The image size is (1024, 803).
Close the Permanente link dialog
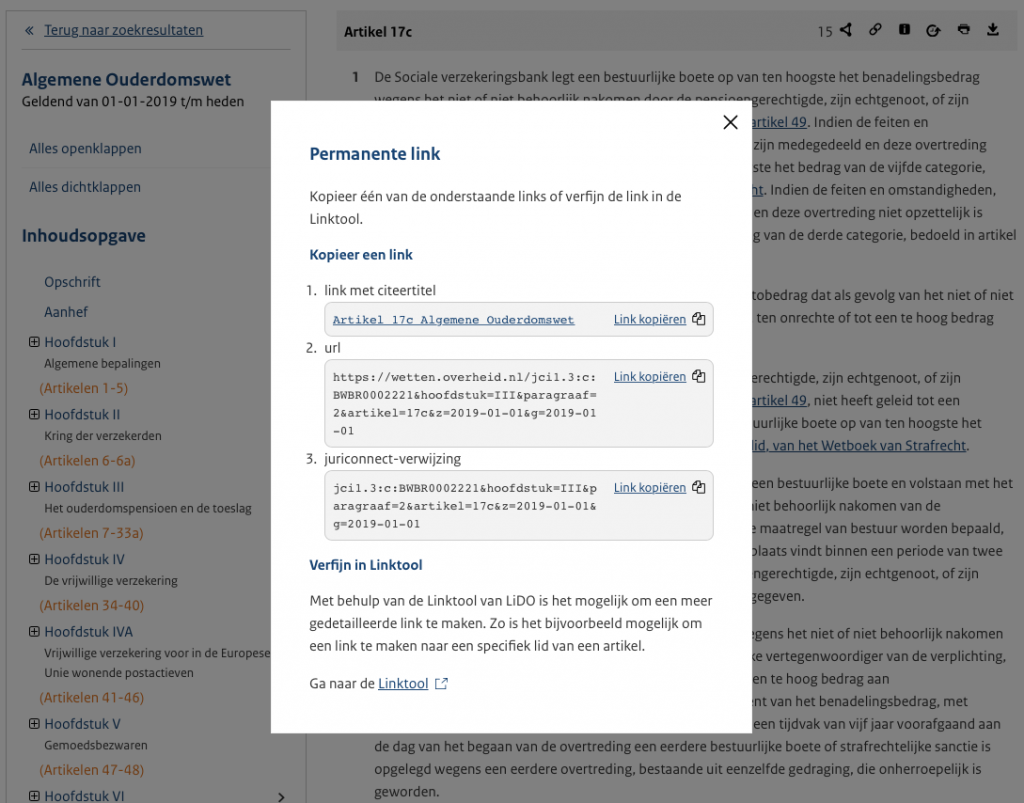[x=730, y=123]
